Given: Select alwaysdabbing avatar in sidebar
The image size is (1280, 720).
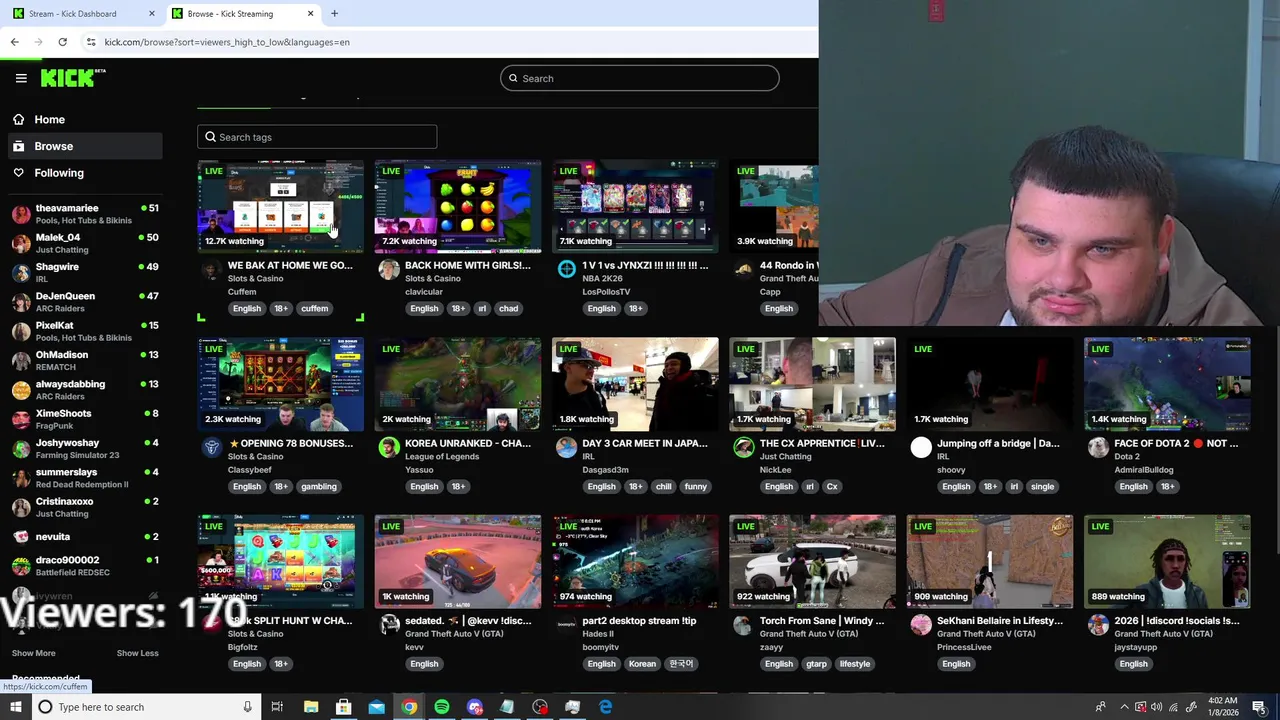Looking at the screenshot, I should [x=21, y=390].
